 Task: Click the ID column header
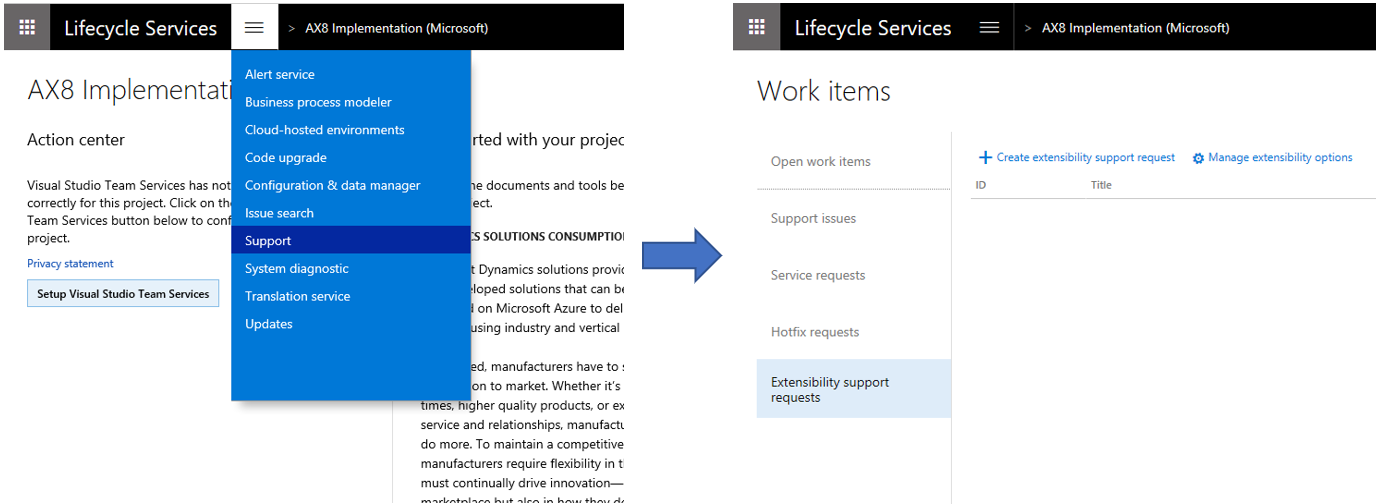coord(981,185)
